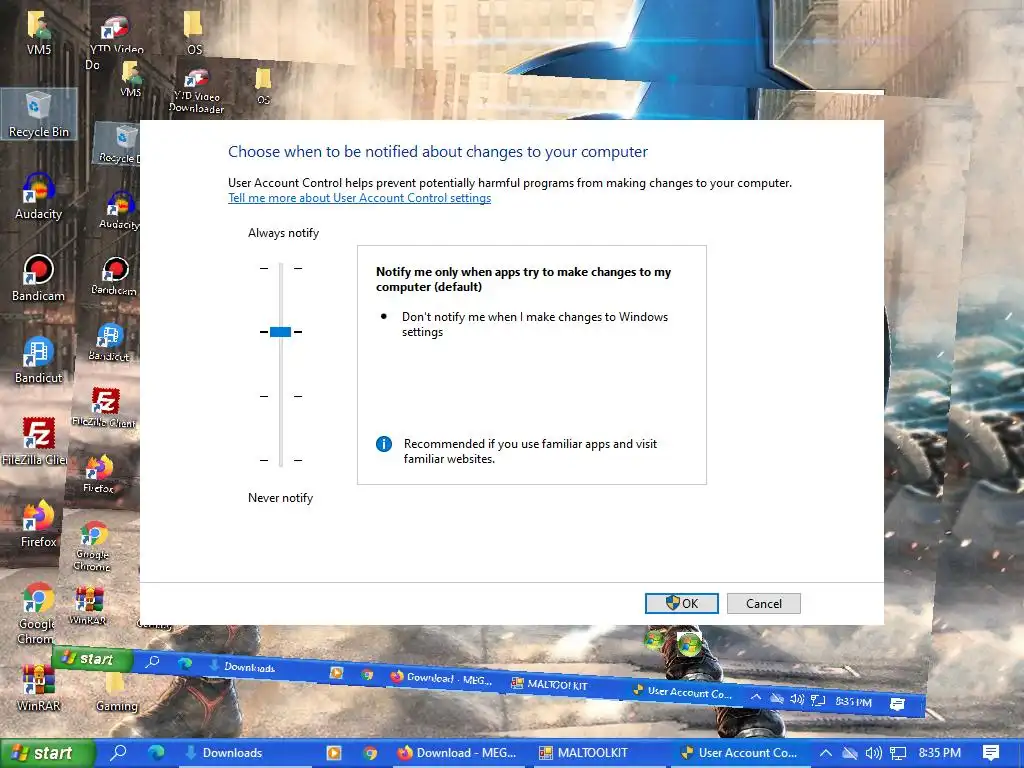Open the Google Chrome shortcut in leftmost column
This screenshot has width=1024, height=768.
click(38, 613)
